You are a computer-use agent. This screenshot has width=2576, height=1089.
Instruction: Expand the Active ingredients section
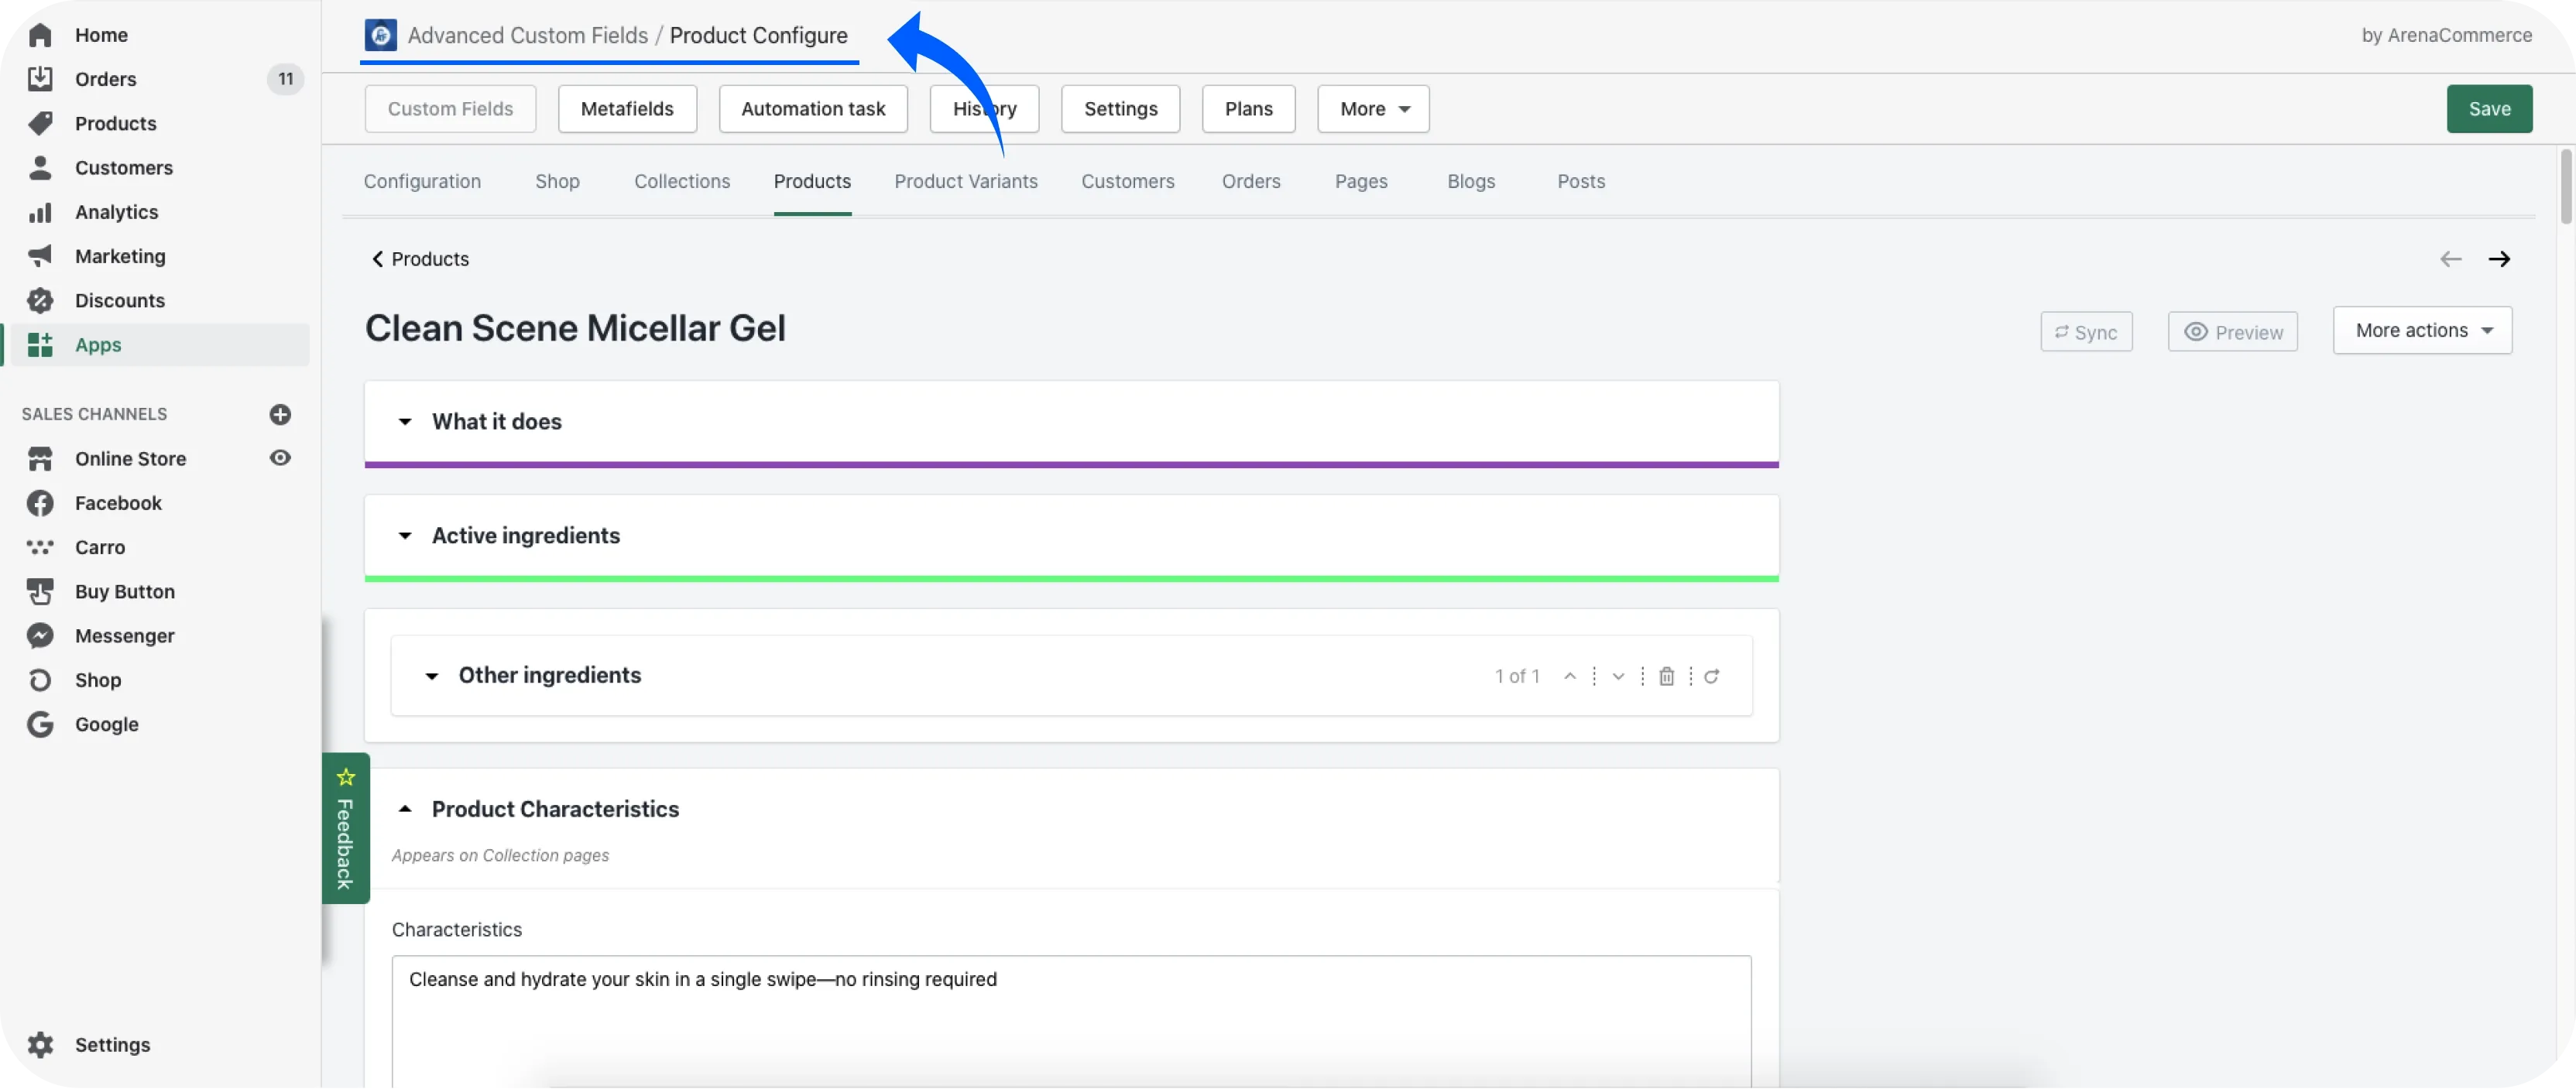point(405,536)
